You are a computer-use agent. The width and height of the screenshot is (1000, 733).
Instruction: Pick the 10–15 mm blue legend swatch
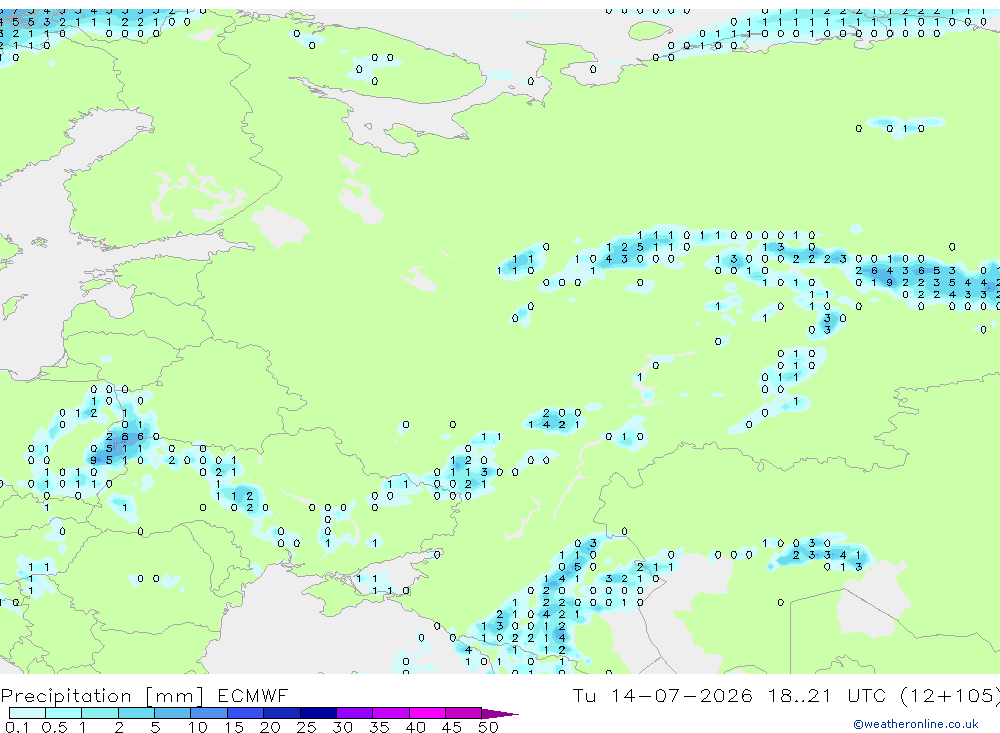point(209,713)
